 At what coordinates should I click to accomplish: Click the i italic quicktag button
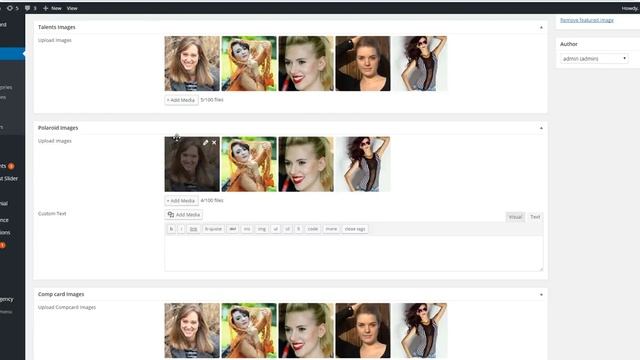[181, 229]
